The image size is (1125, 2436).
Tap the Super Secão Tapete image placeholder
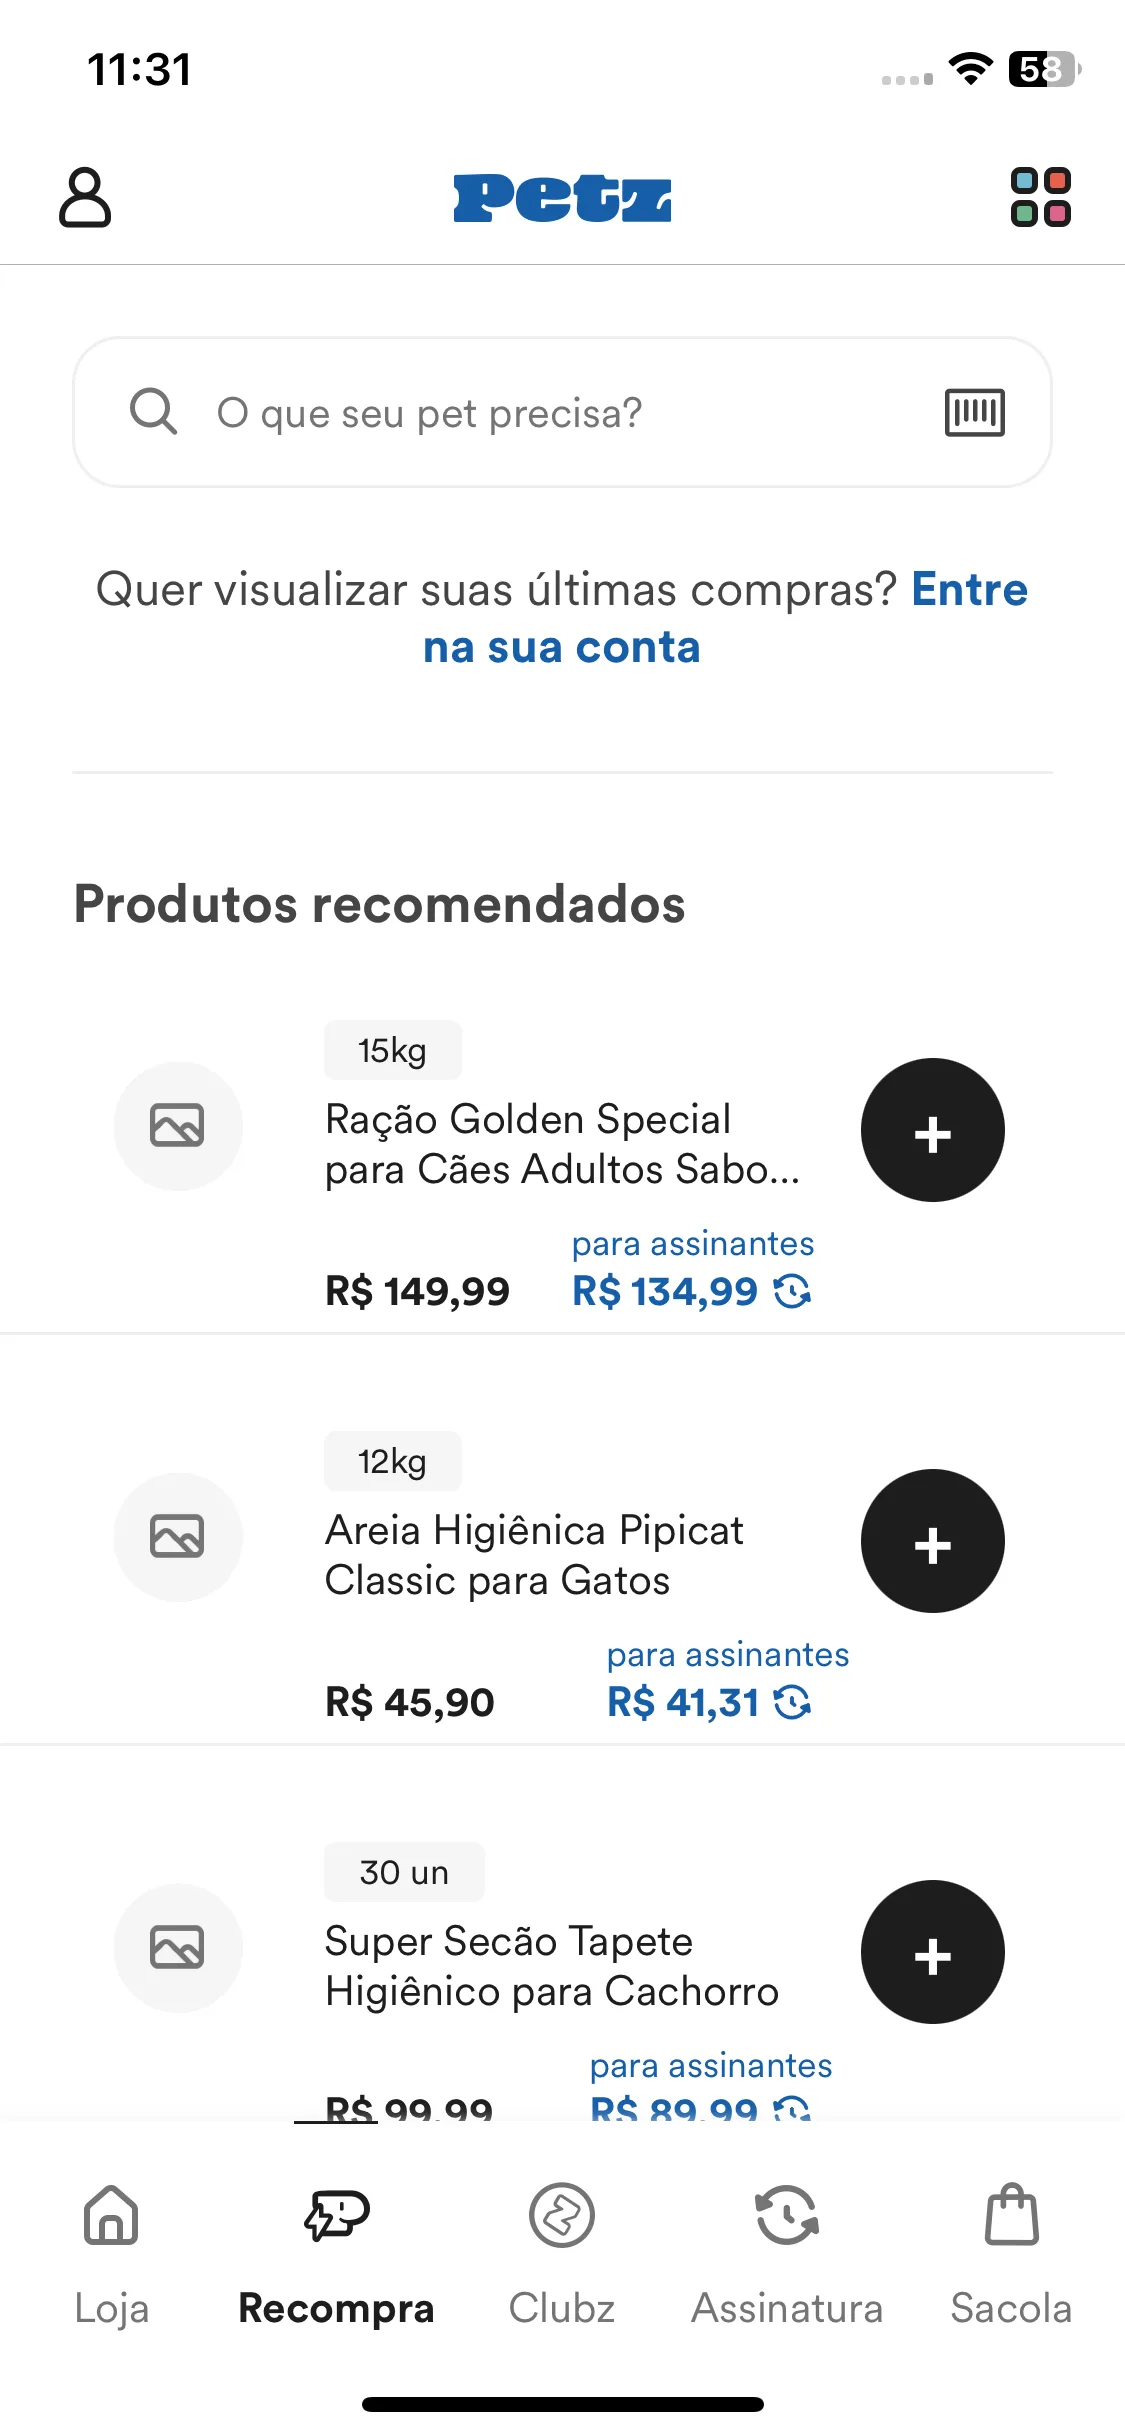178,1948
